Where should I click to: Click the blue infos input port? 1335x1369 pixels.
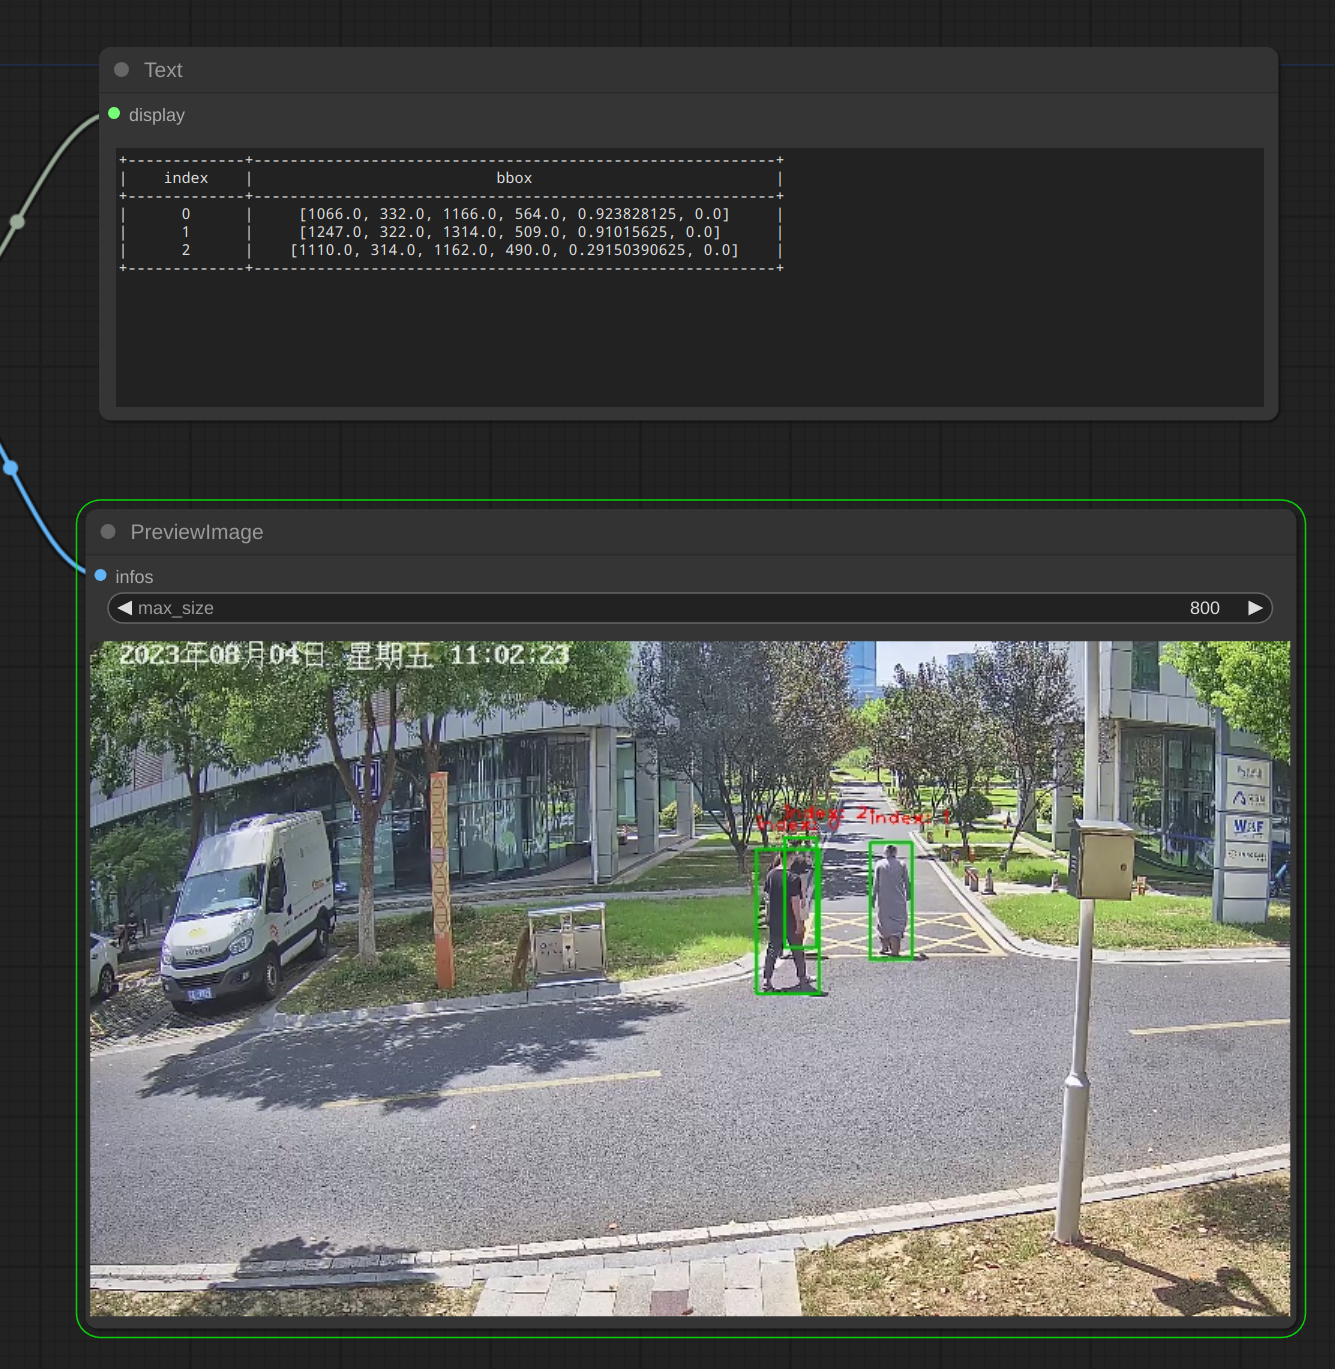coord(100,576)
